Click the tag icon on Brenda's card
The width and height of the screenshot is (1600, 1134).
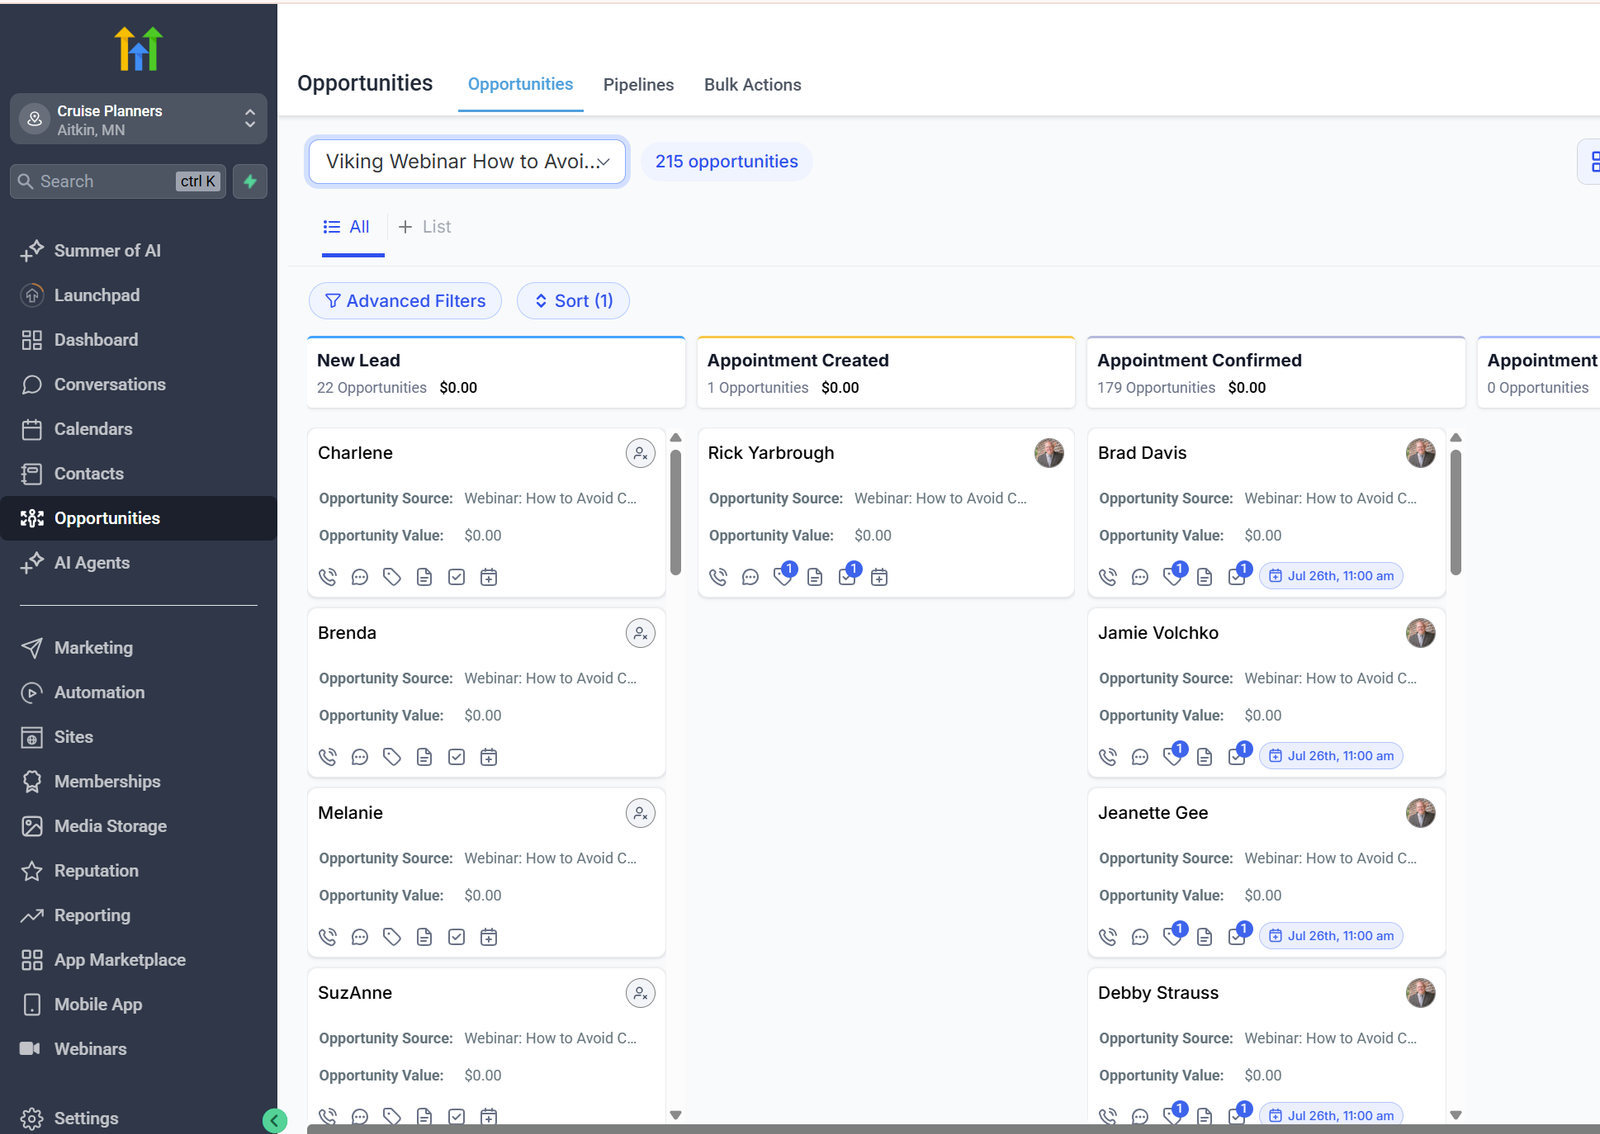pyautogui.click(x=392, y=757)
